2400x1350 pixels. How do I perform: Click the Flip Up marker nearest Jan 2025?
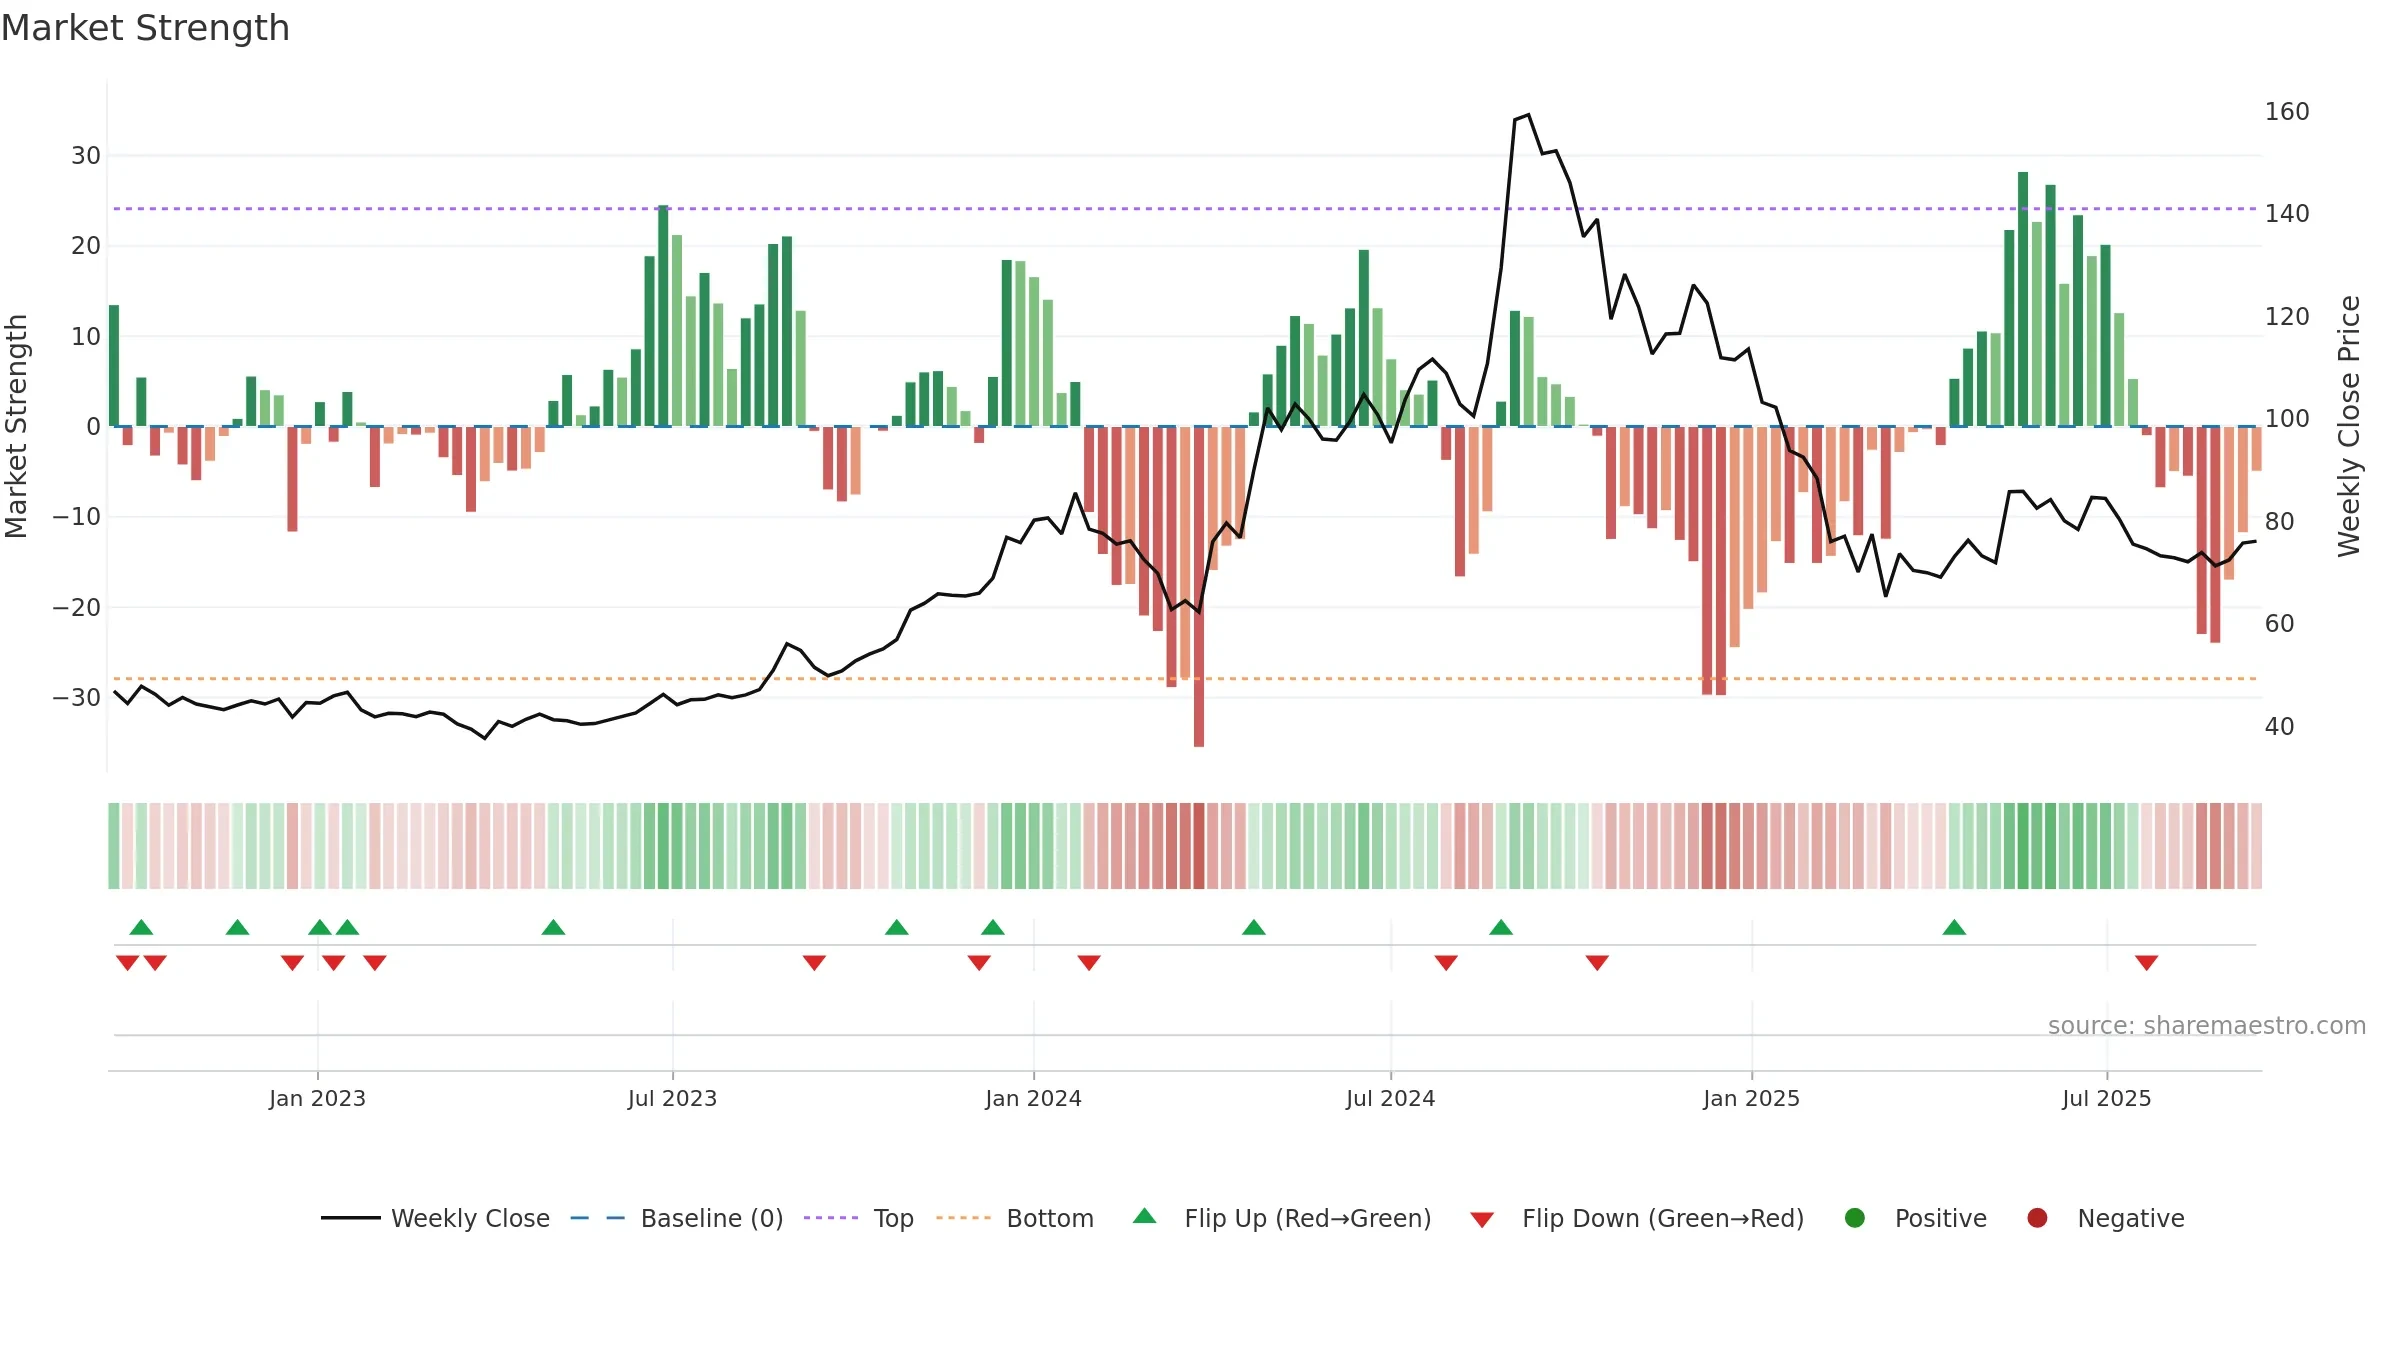(1954, 927)
